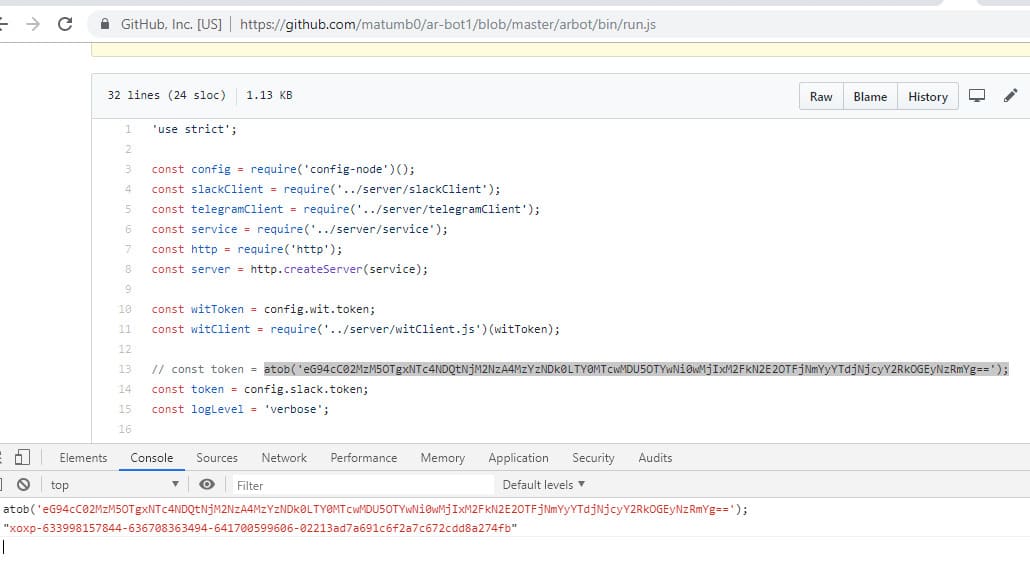Click the padlock site security icon
This screenshot has width=1030, height=573.
tap(106, 24)
